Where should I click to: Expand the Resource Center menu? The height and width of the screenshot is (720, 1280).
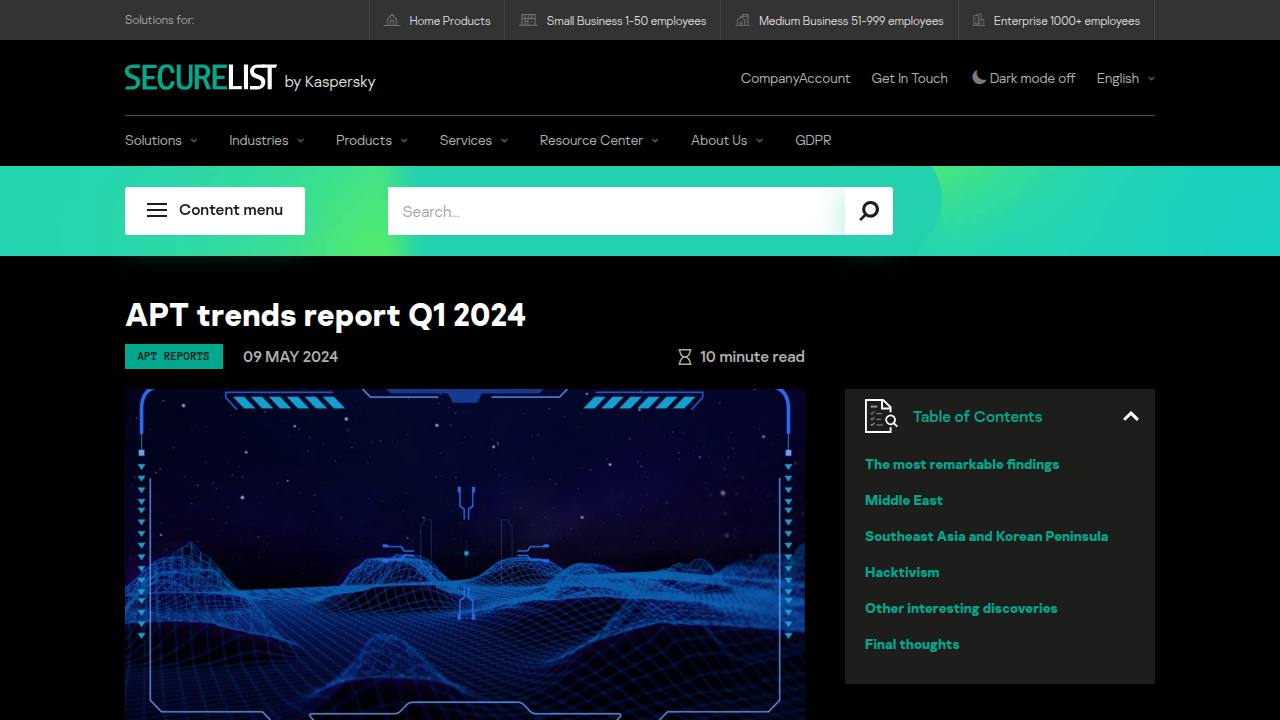click(x=599, y=140)
